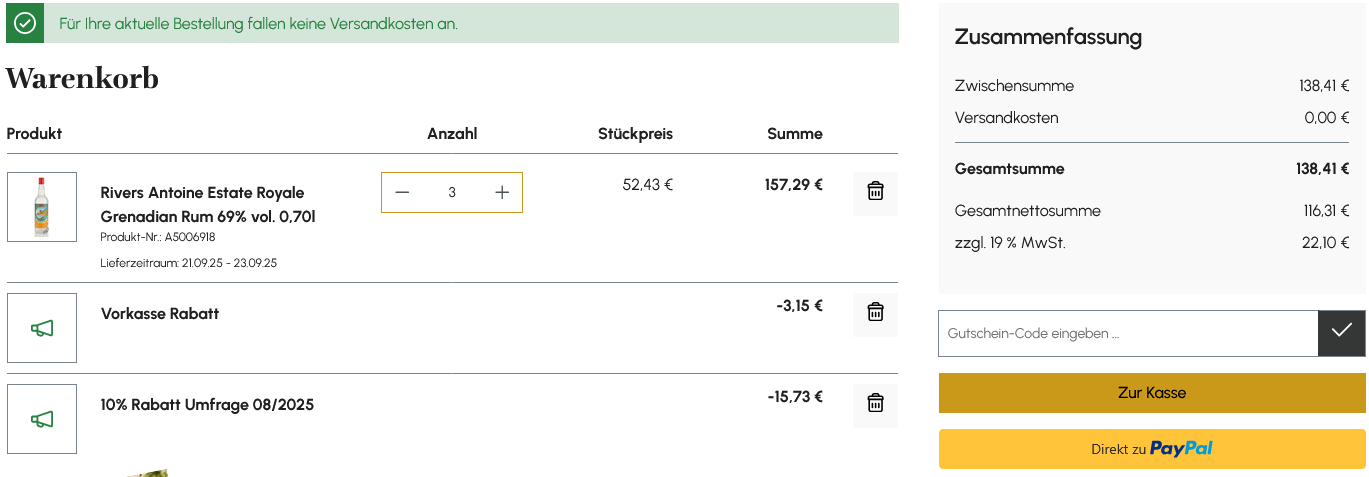Submit voucher code with checkmark button
This screenshot has height=477, width=1369.
1341,333
